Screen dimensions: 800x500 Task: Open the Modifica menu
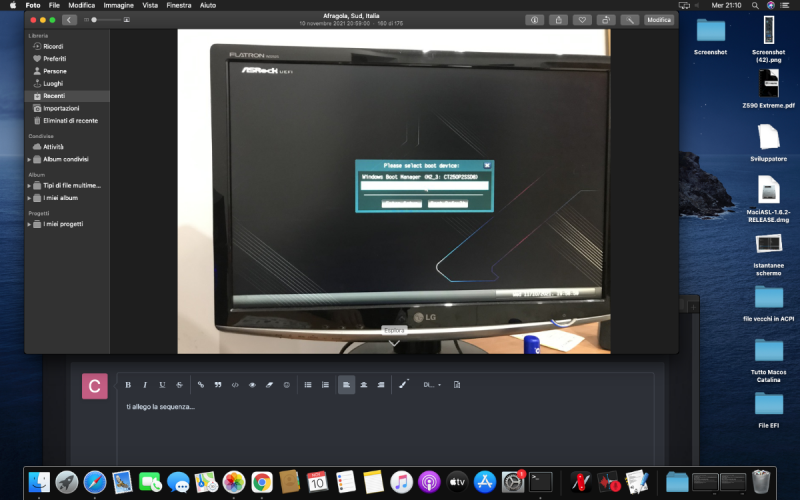(x=82, y=5)
